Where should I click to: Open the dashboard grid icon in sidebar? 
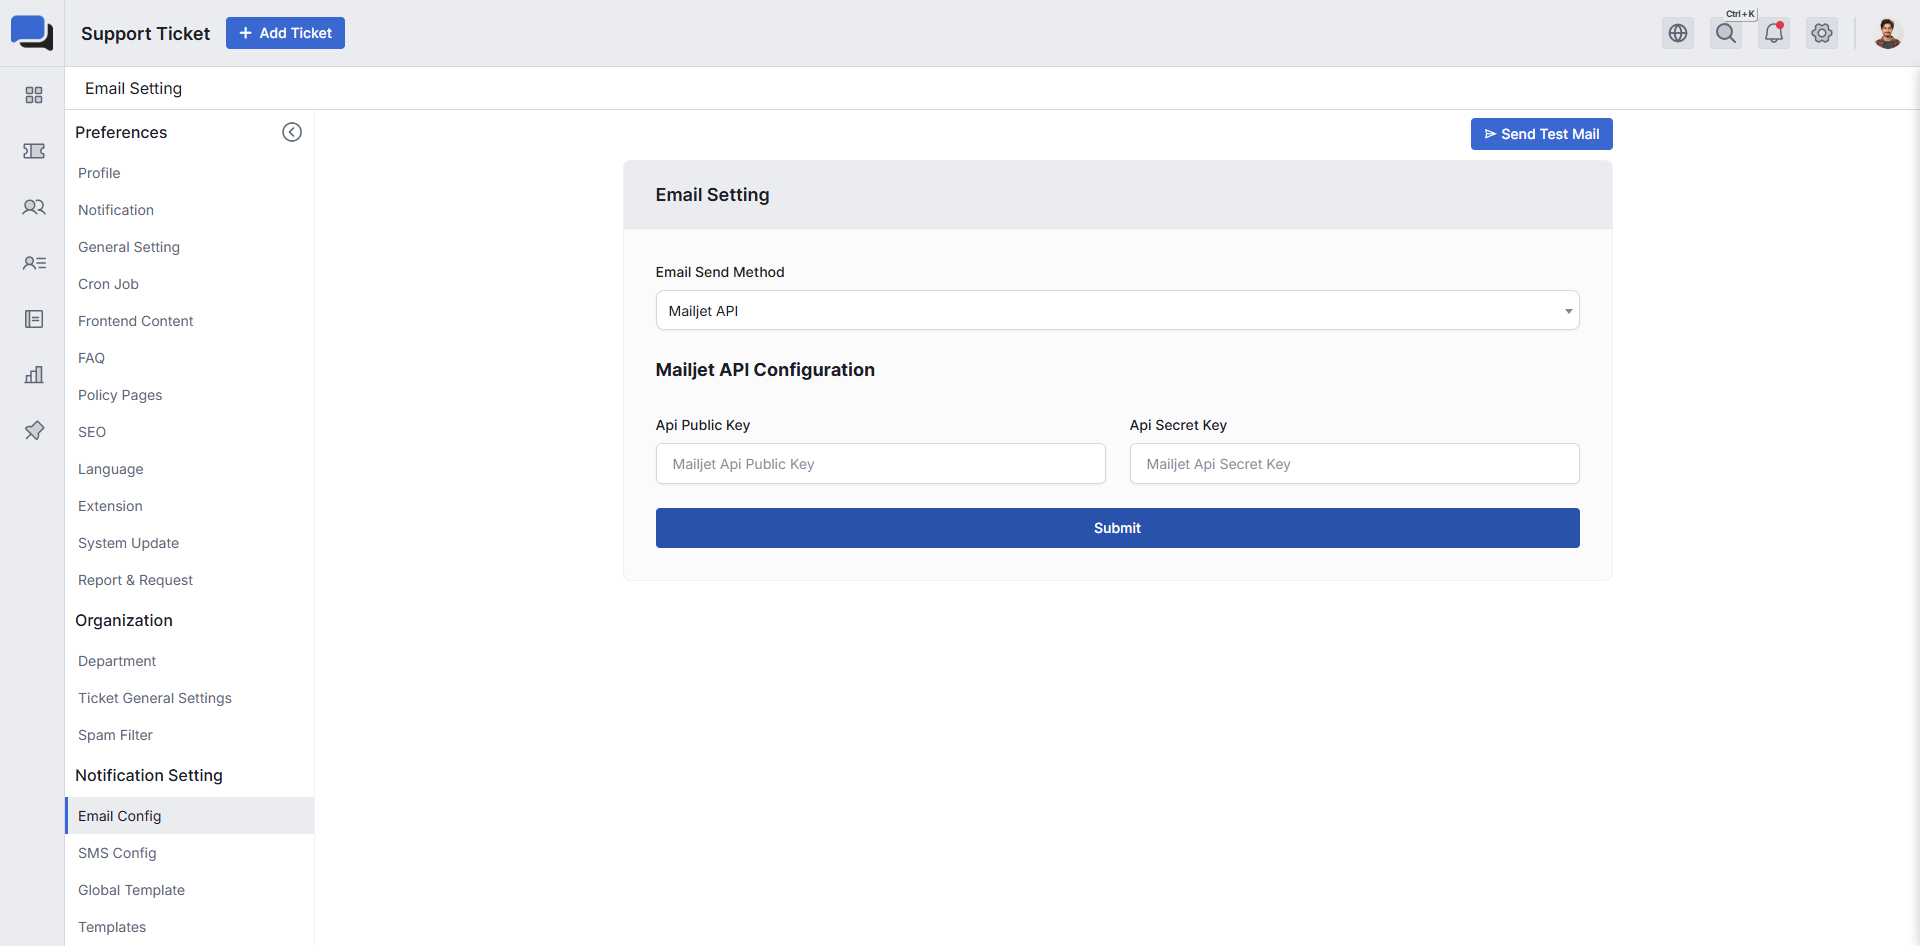34,95
